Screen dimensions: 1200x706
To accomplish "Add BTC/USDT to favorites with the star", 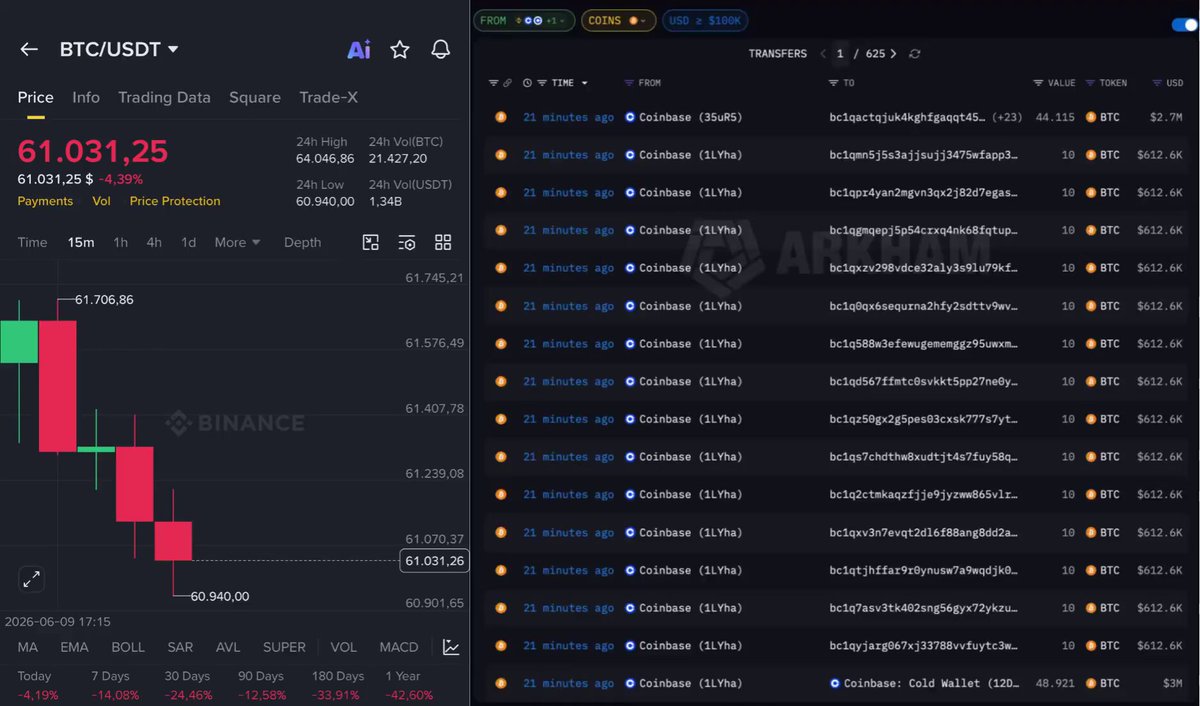I will click(400, 49).
